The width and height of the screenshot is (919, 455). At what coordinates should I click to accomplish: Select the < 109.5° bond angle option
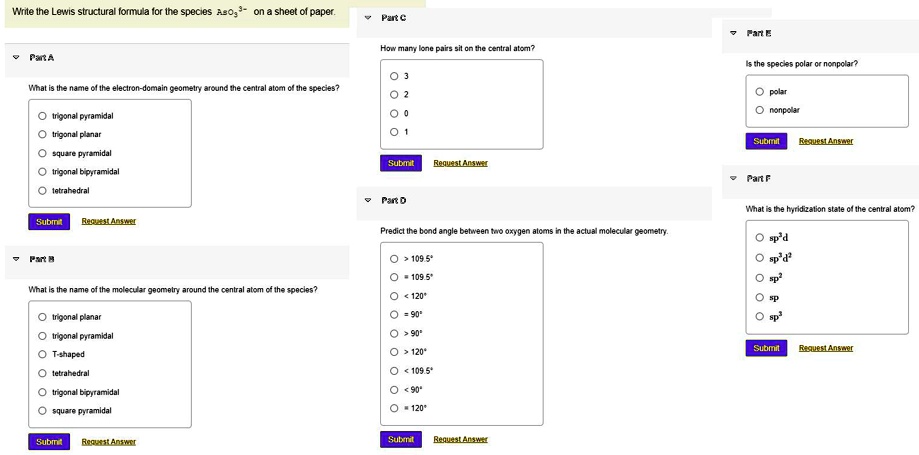tap(394, 371)
